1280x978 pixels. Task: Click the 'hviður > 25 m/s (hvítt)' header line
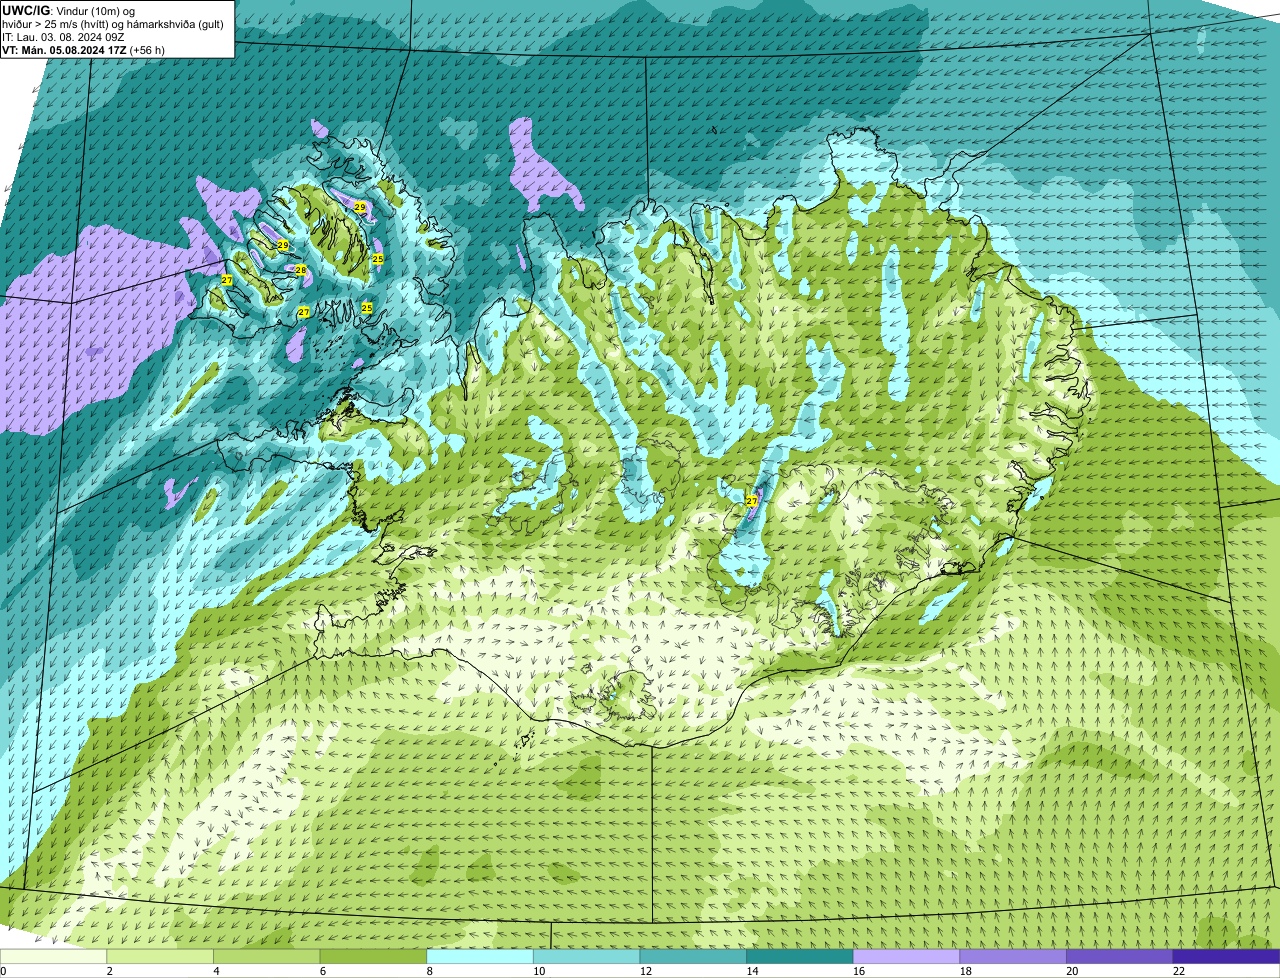coord(113,23)
